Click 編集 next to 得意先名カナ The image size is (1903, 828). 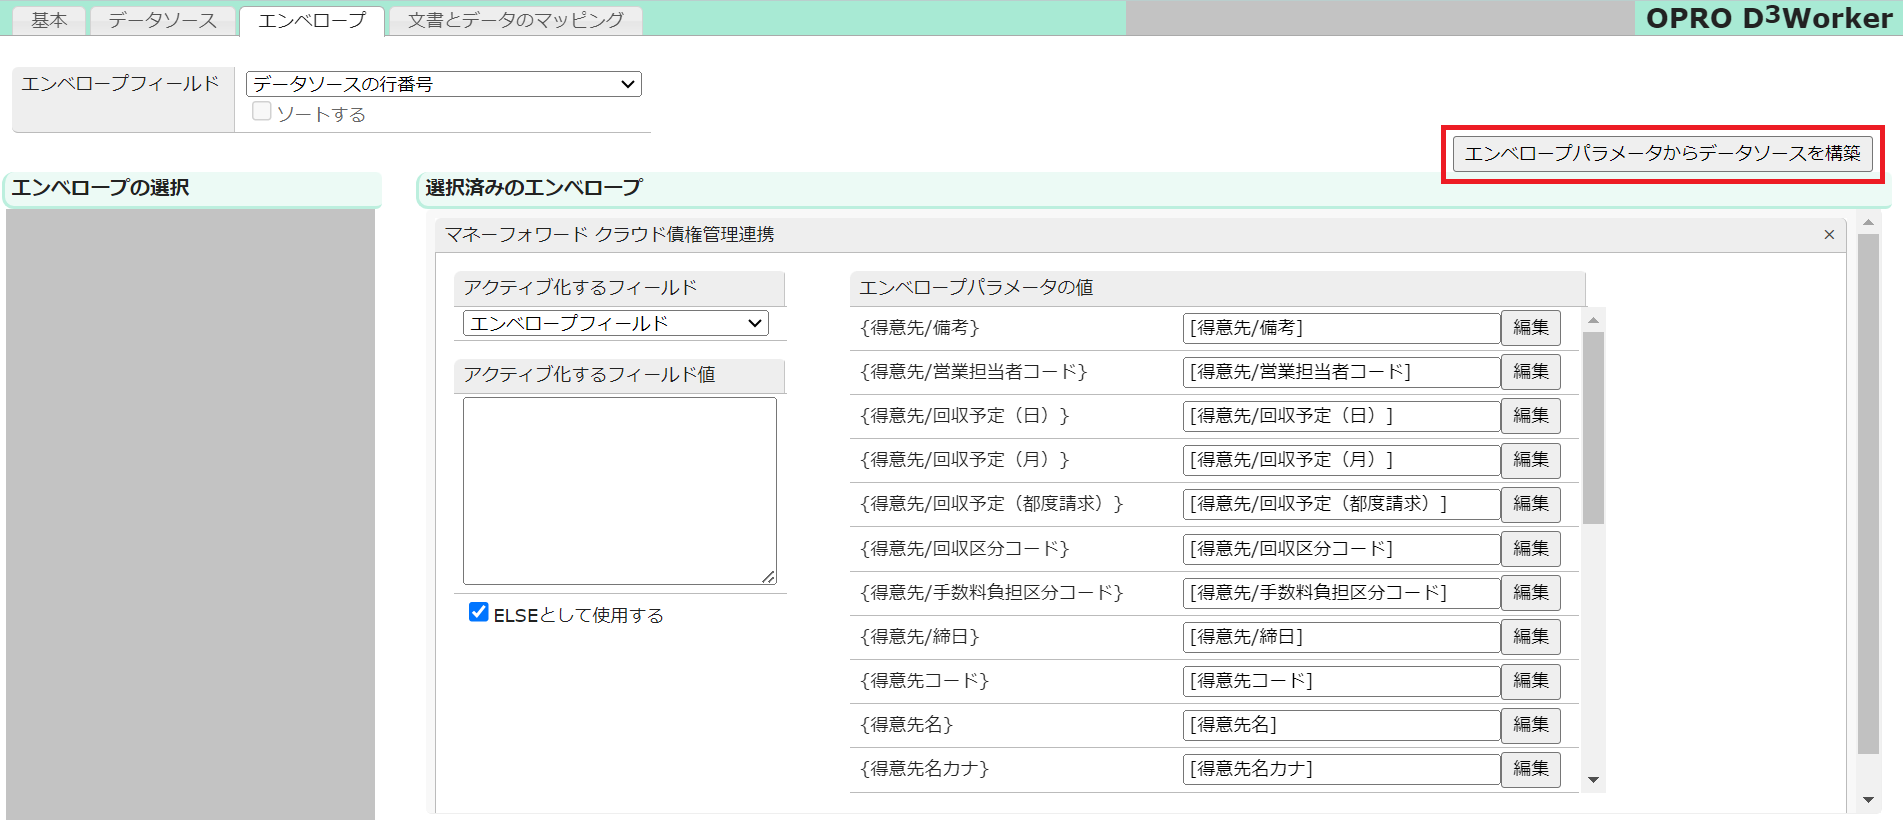1530,769
